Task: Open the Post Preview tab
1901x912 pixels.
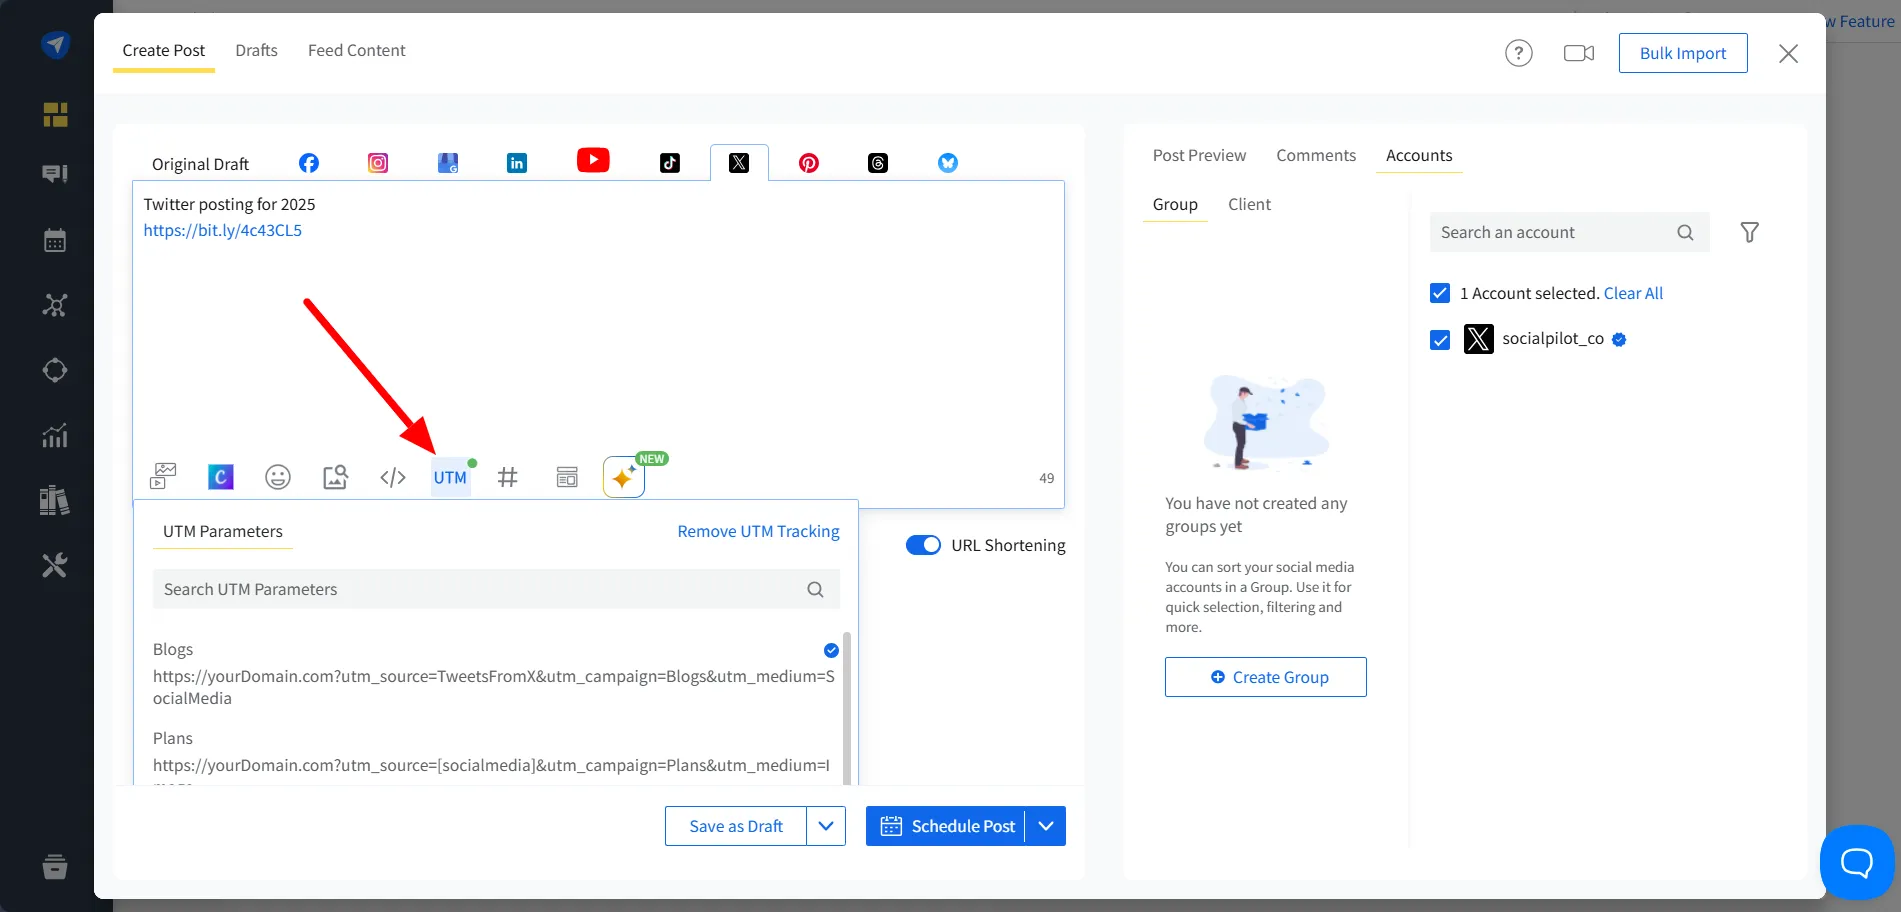Action: (1199, 155)
